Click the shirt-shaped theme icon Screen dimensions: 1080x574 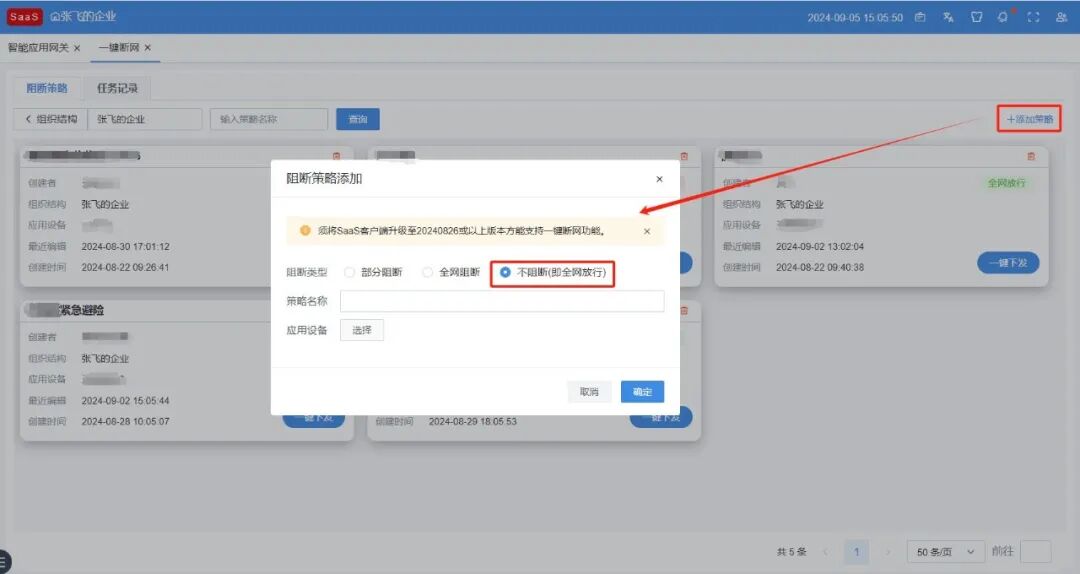click(976, 17)
